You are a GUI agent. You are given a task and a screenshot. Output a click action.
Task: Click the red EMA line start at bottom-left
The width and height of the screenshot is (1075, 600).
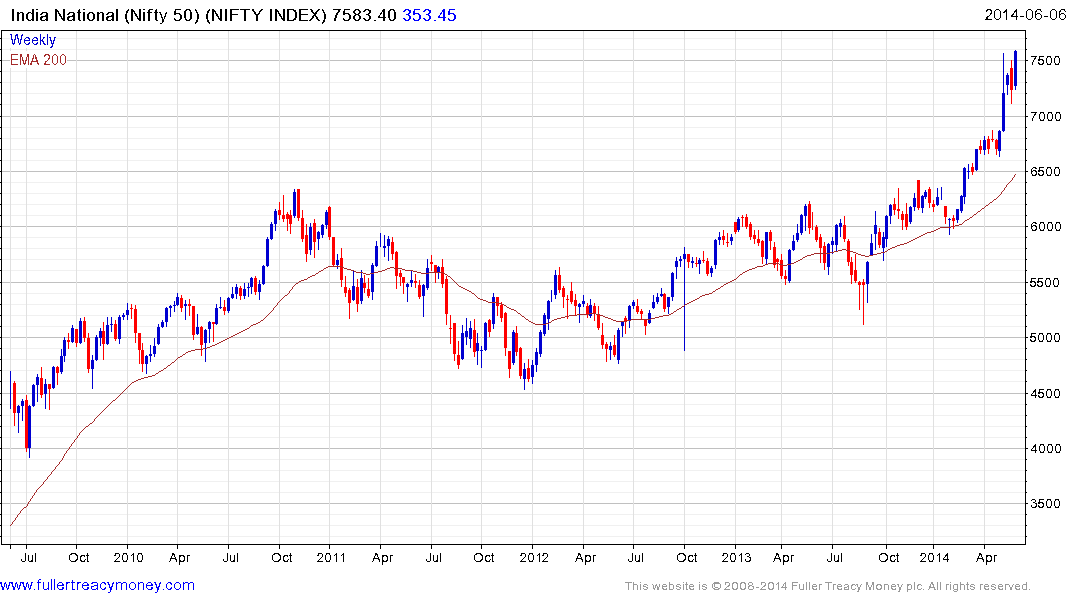click(x=12, y=525)
